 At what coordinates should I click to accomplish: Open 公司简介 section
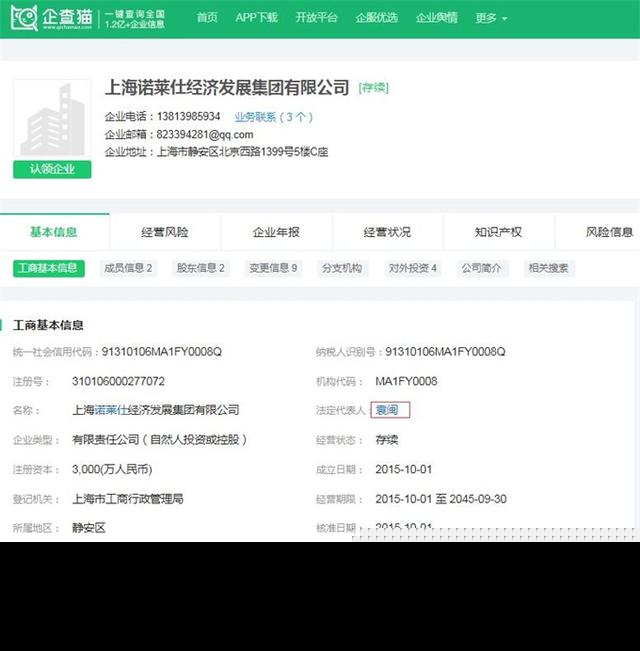[x=482, y=268]
